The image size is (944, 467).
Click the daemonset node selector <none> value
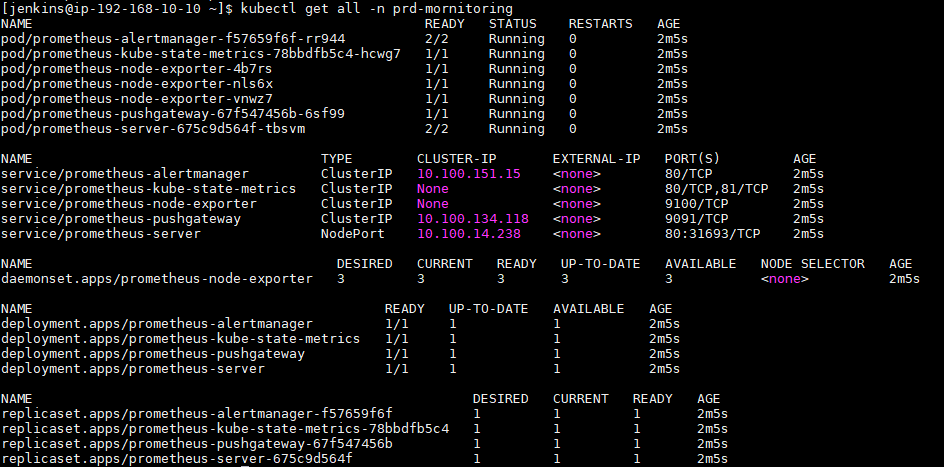click(784, 279)
